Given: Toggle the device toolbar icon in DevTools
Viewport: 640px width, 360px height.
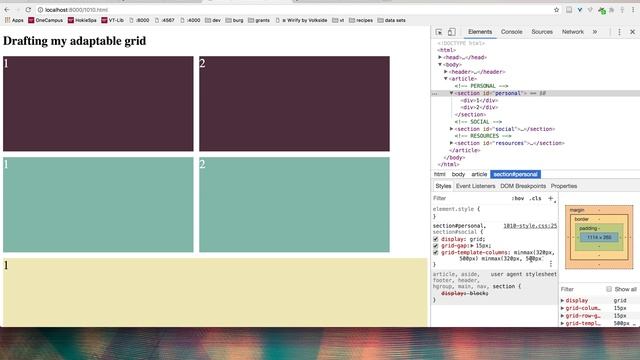Looking at the screenshot, I should [x=452, y=32].
